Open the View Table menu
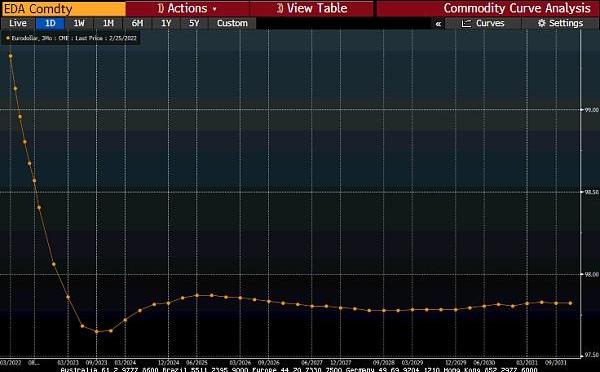The width and height of the screenshot is (600, 372). [x=311, y=8]
